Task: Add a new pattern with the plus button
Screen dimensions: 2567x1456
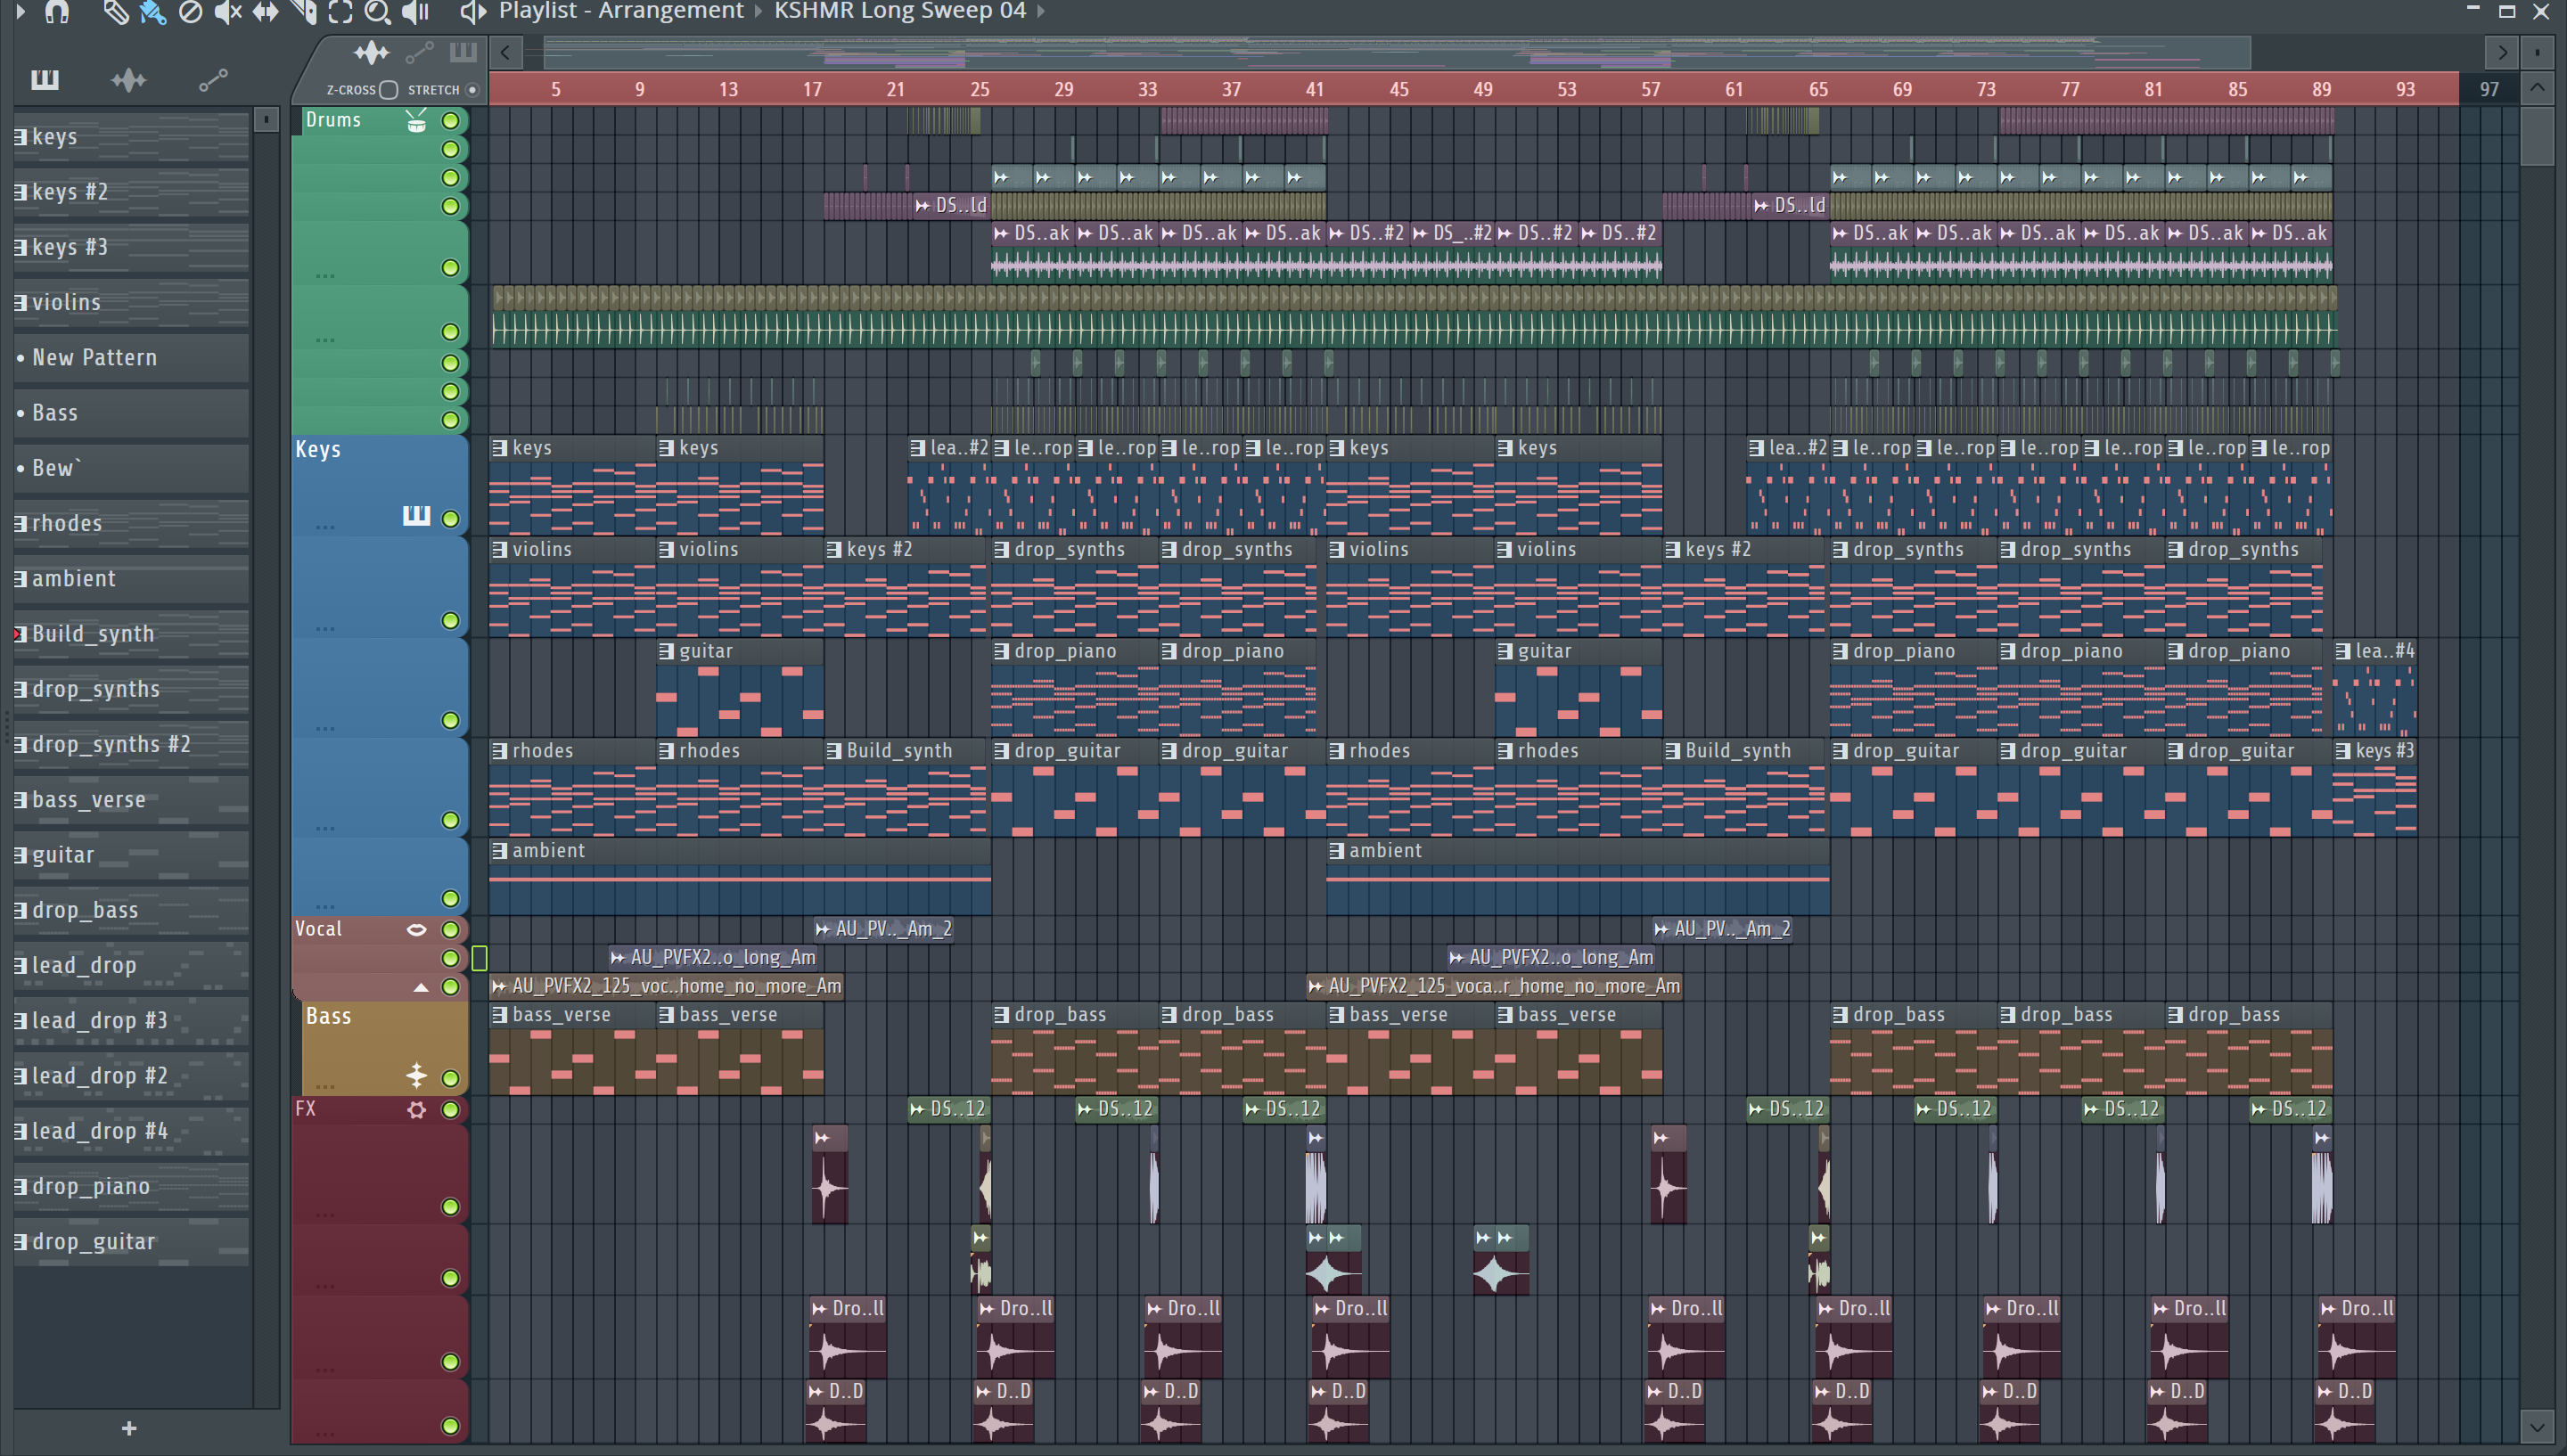Action: [129, 1428]
